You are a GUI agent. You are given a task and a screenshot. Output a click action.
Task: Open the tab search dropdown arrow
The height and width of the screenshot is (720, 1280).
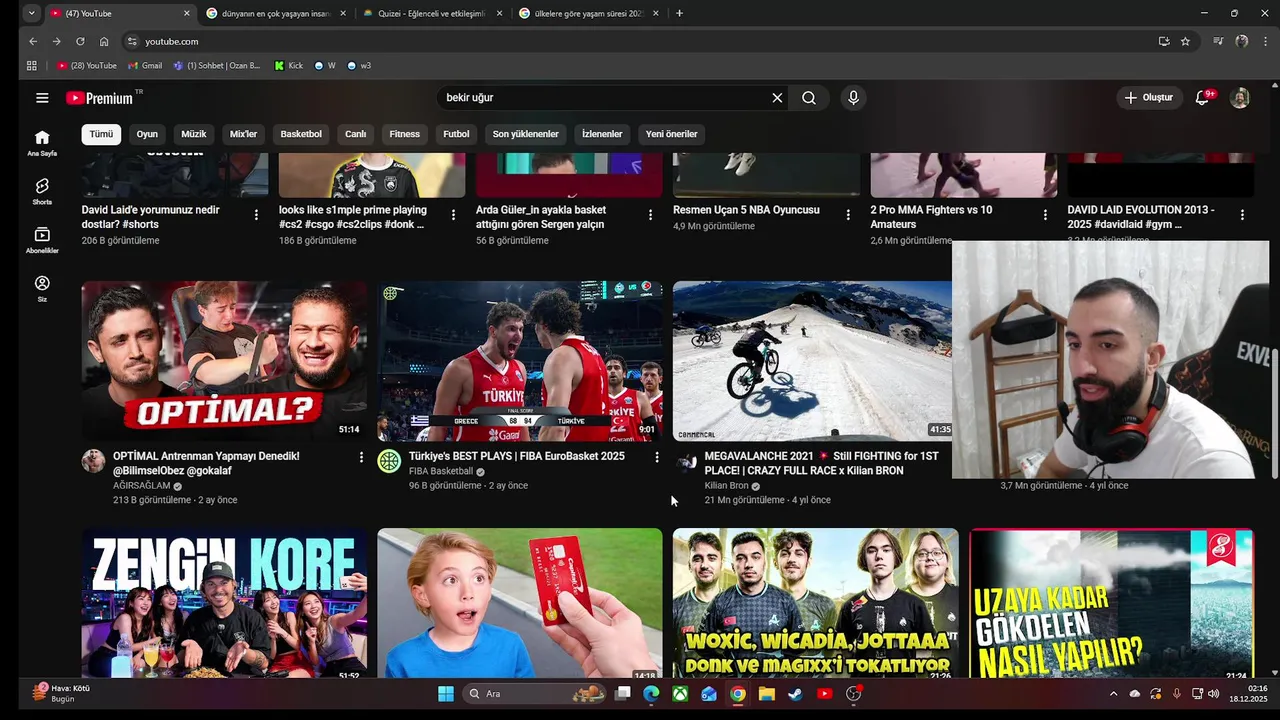pos(32,13)
